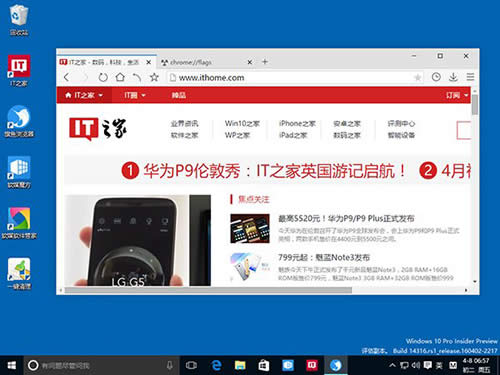Image resolution: width=500 pixels, height=375 pixels.
Task: Open the 华为P9伦敦秀 headline banner
Action: click(263, 171)
